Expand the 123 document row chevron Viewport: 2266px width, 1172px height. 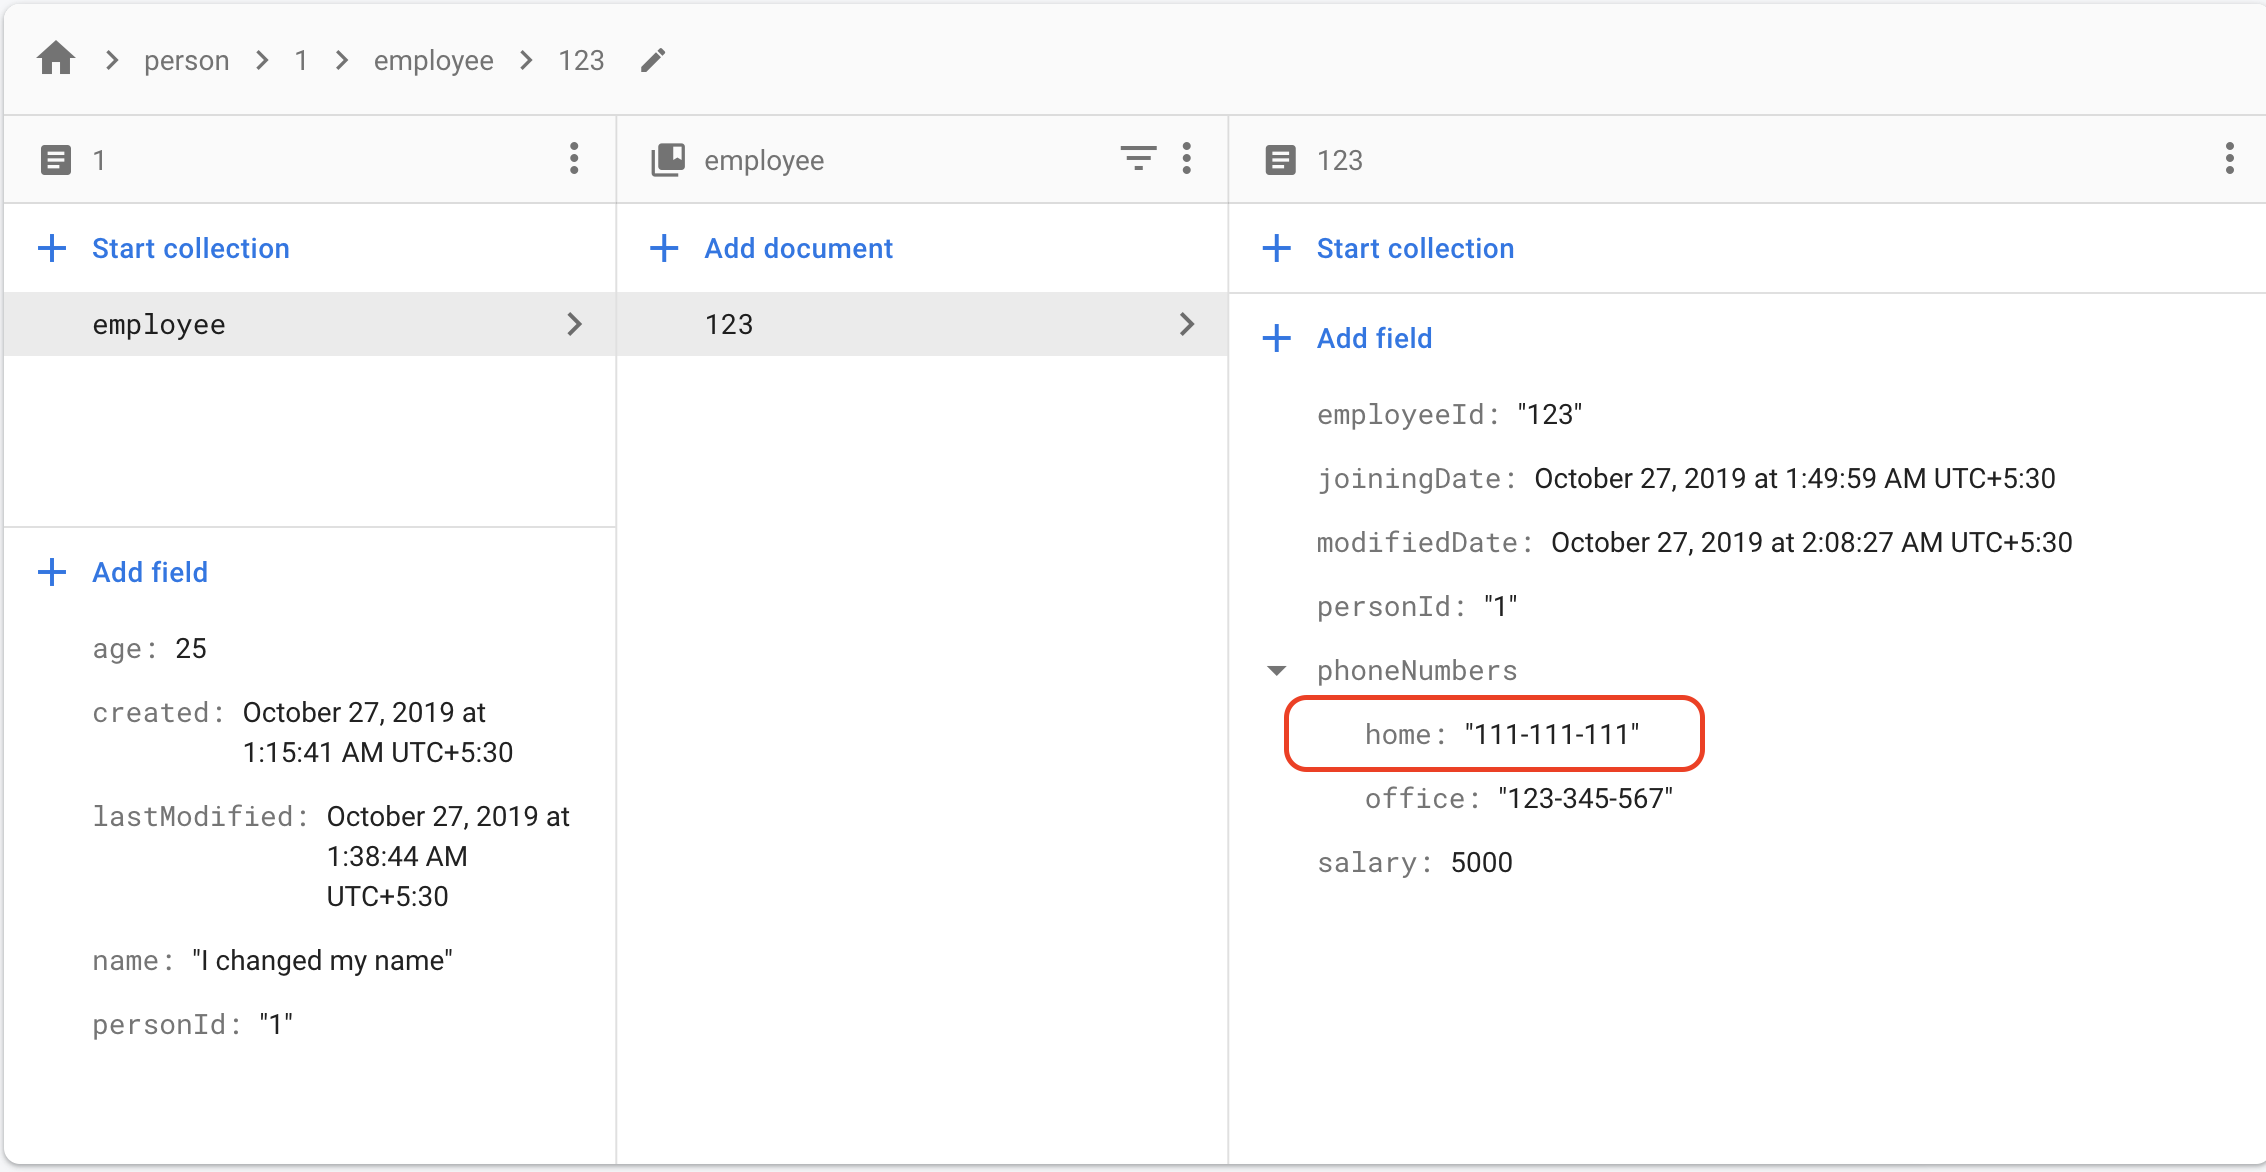point(1188,324)
